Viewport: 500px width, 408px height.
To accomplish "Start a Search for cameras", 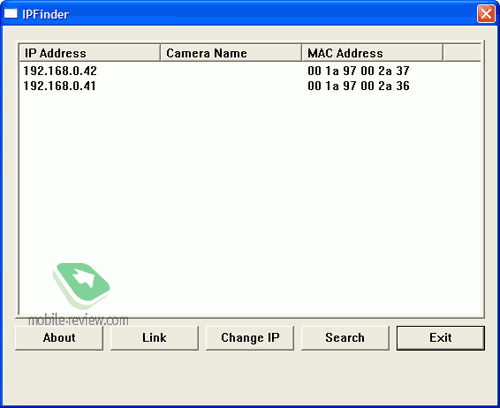I will coord(345,338).
